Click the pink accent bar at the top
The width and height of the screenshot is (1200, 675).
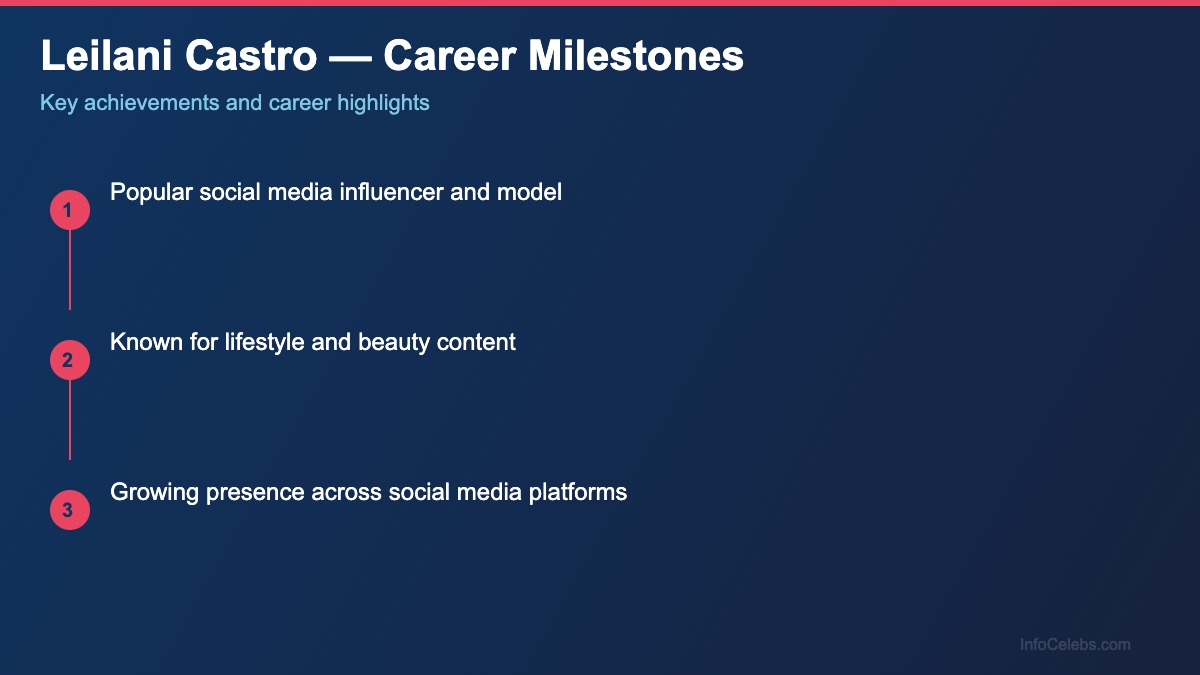(x=600, y=3)
